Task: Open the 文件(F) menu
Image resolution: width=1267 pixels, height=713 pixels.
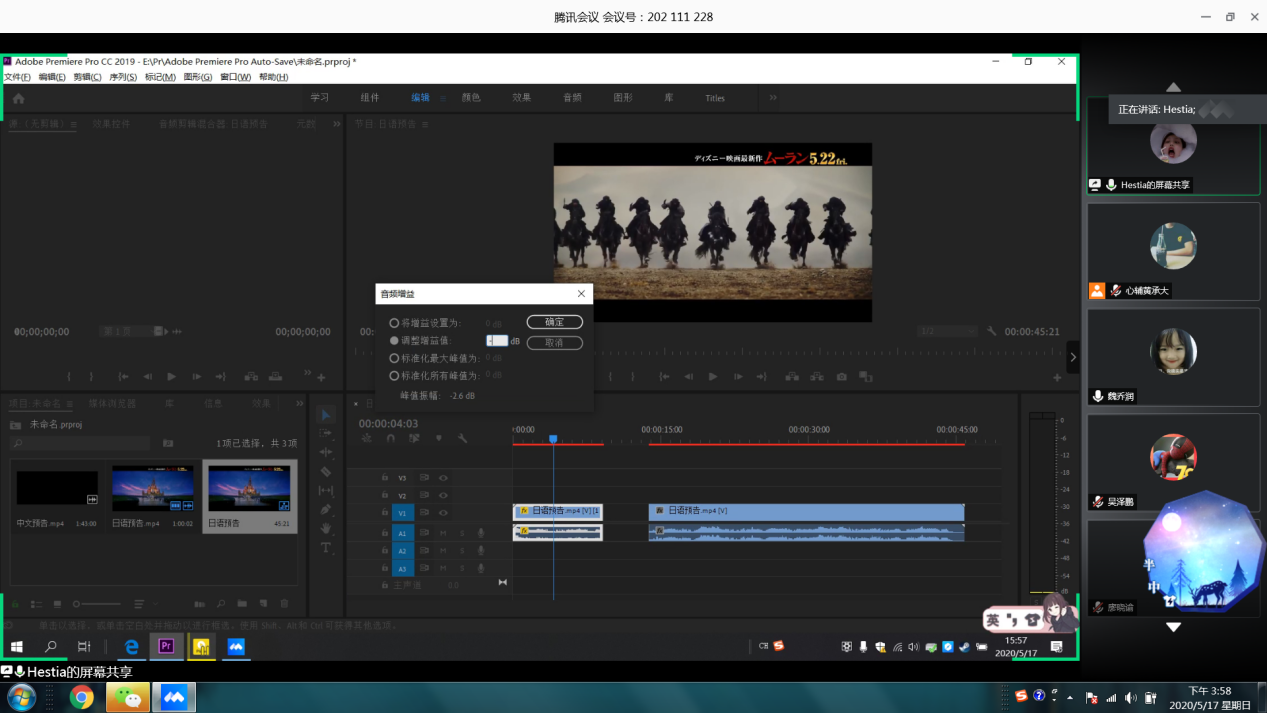Action: pyautogui.click(x=17, y=77)
